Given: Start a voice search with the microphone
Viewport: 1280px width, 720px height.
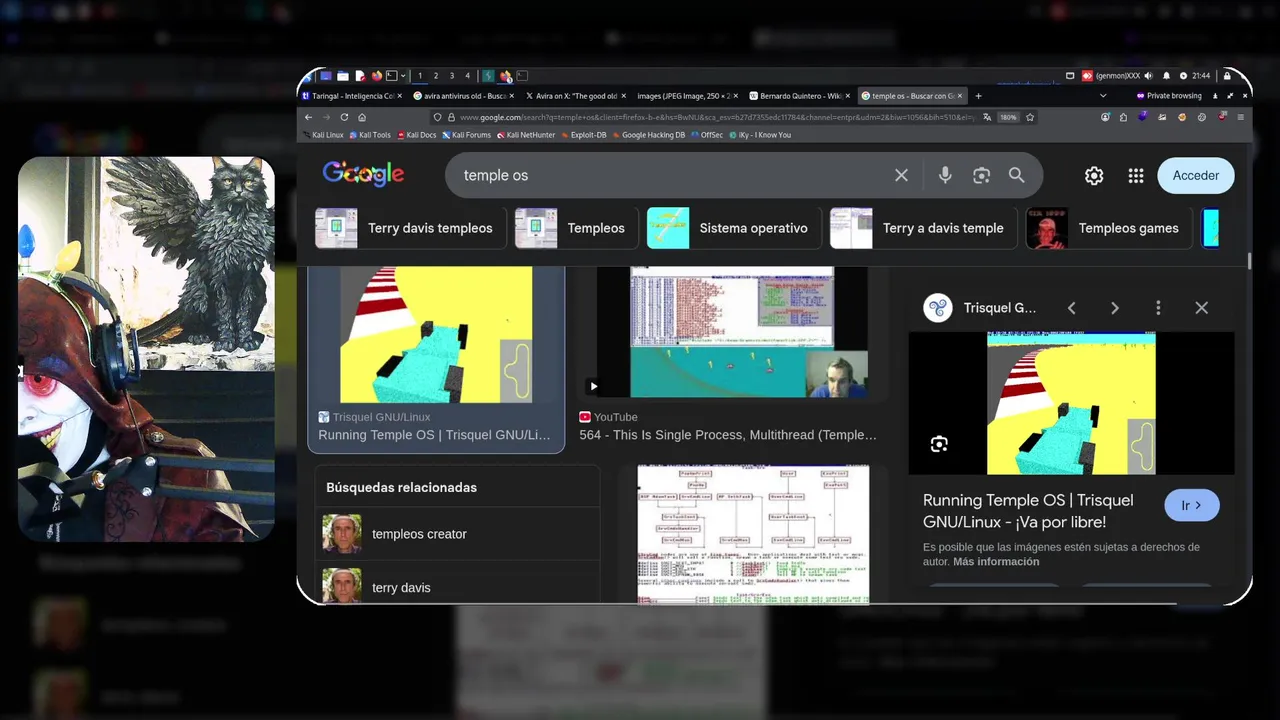Looking at the screenshot, I should pos(945,175).
